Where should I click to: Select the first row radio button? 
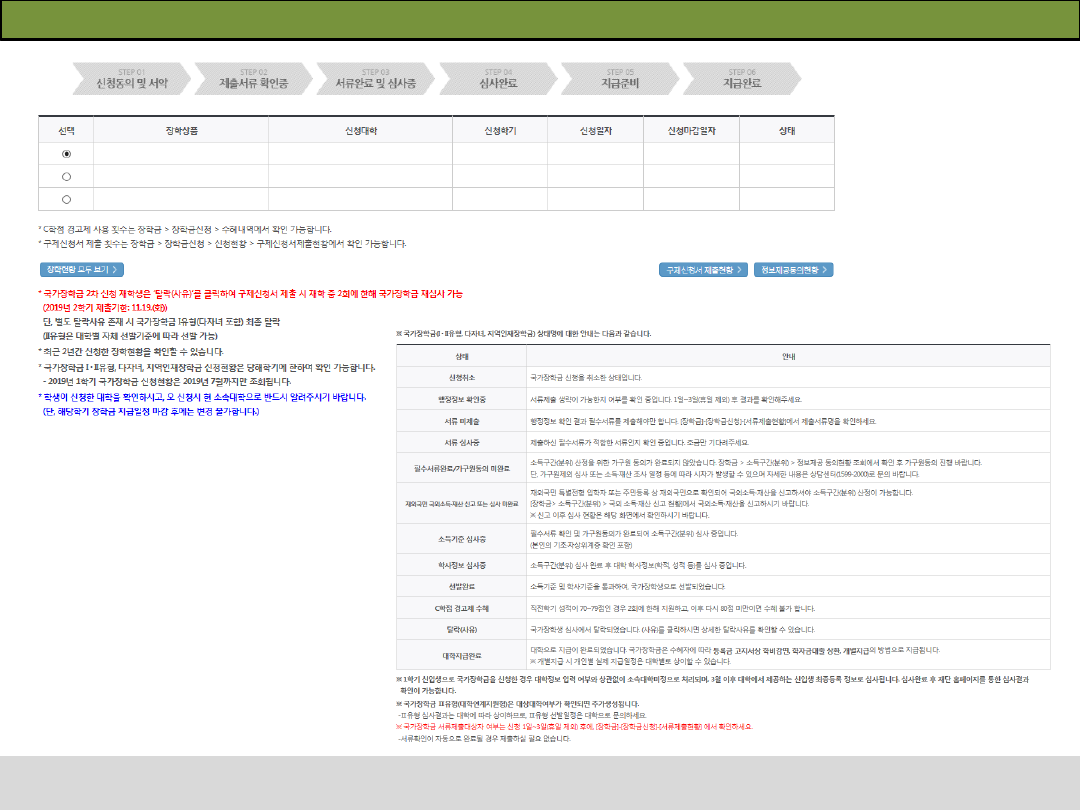pos(67,153)
